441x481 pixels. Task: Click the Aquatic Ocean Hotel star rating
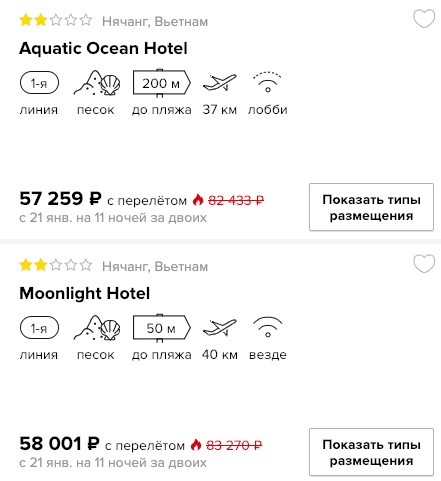point(56,20)
